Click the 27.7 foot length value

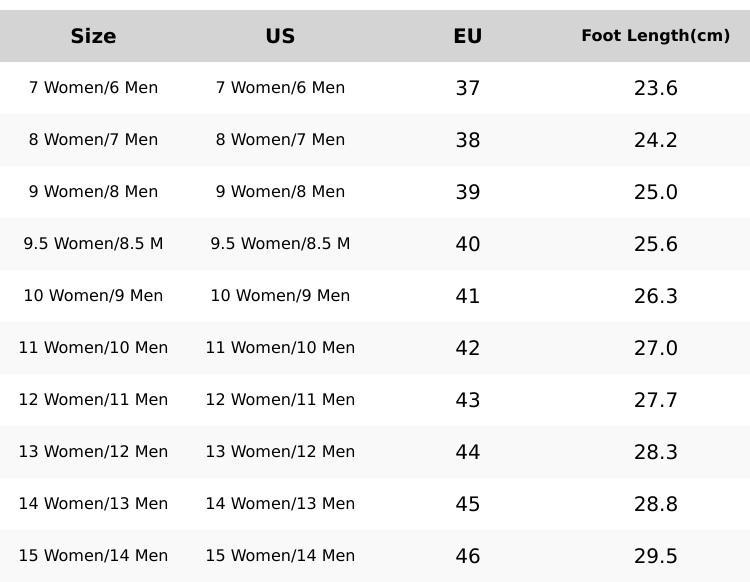coord(655,400)
